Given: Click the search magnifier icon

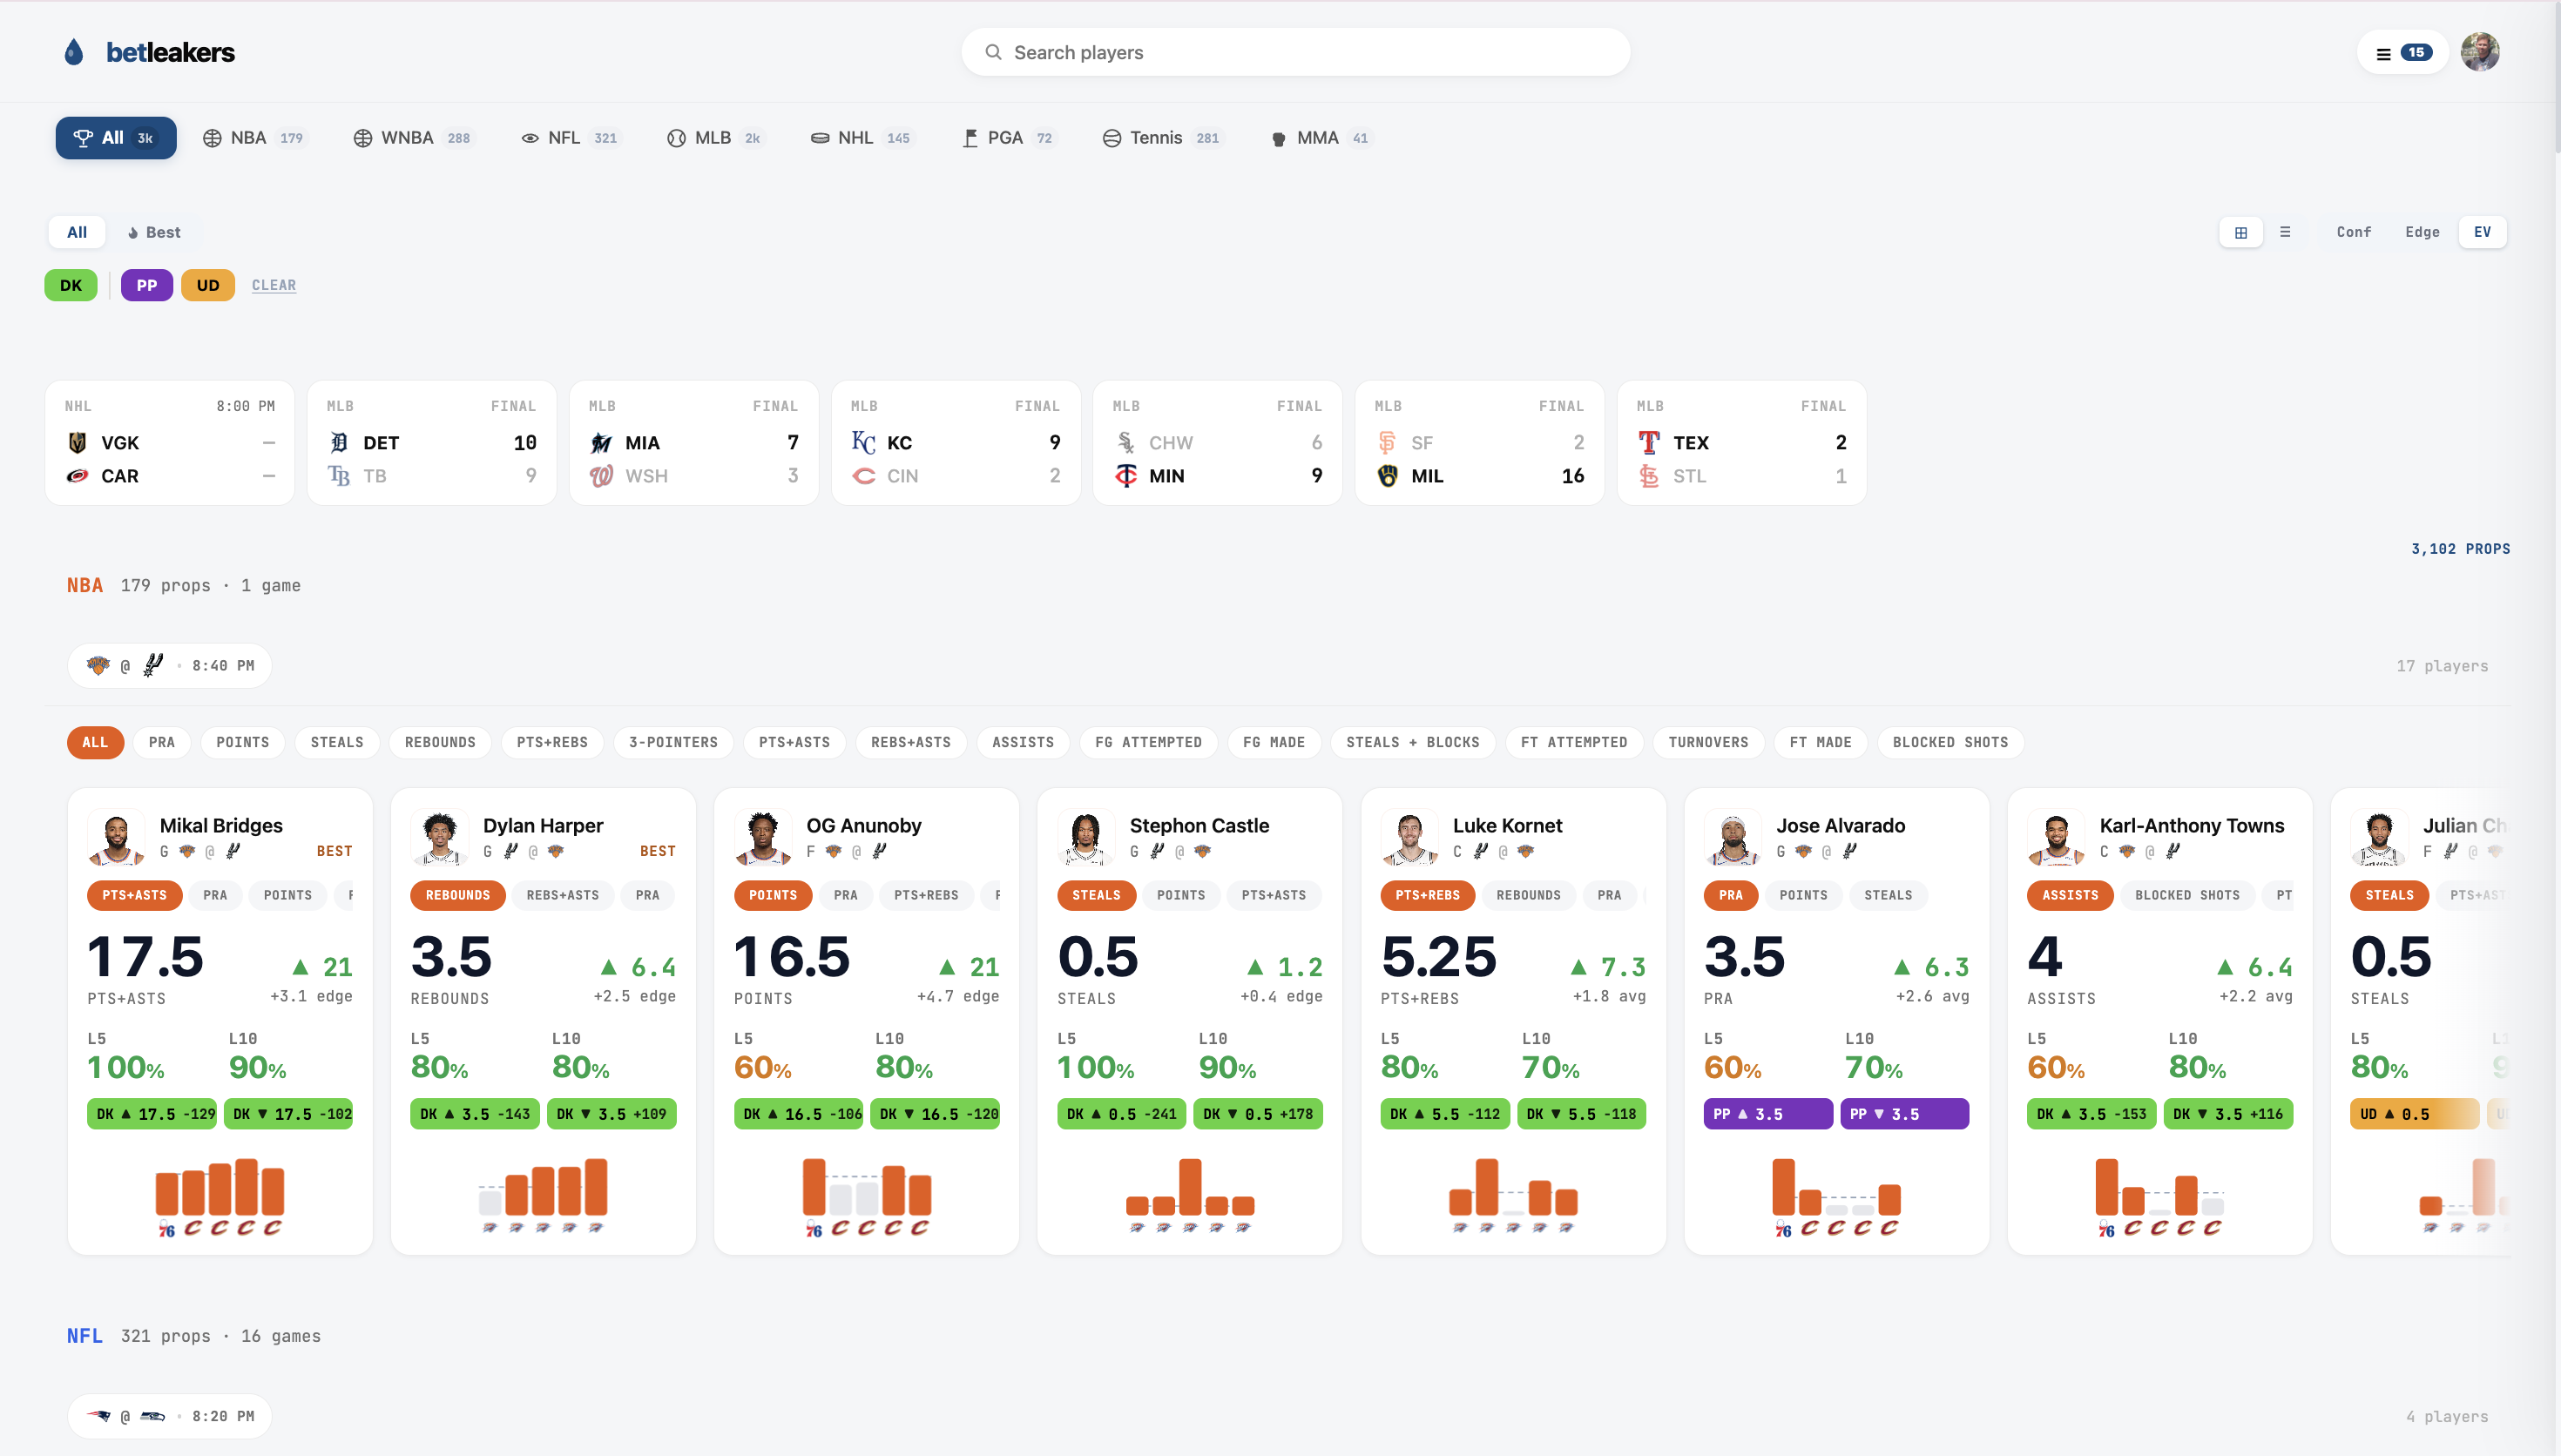Looking at the screenshot, I should [x=993, y=52].
